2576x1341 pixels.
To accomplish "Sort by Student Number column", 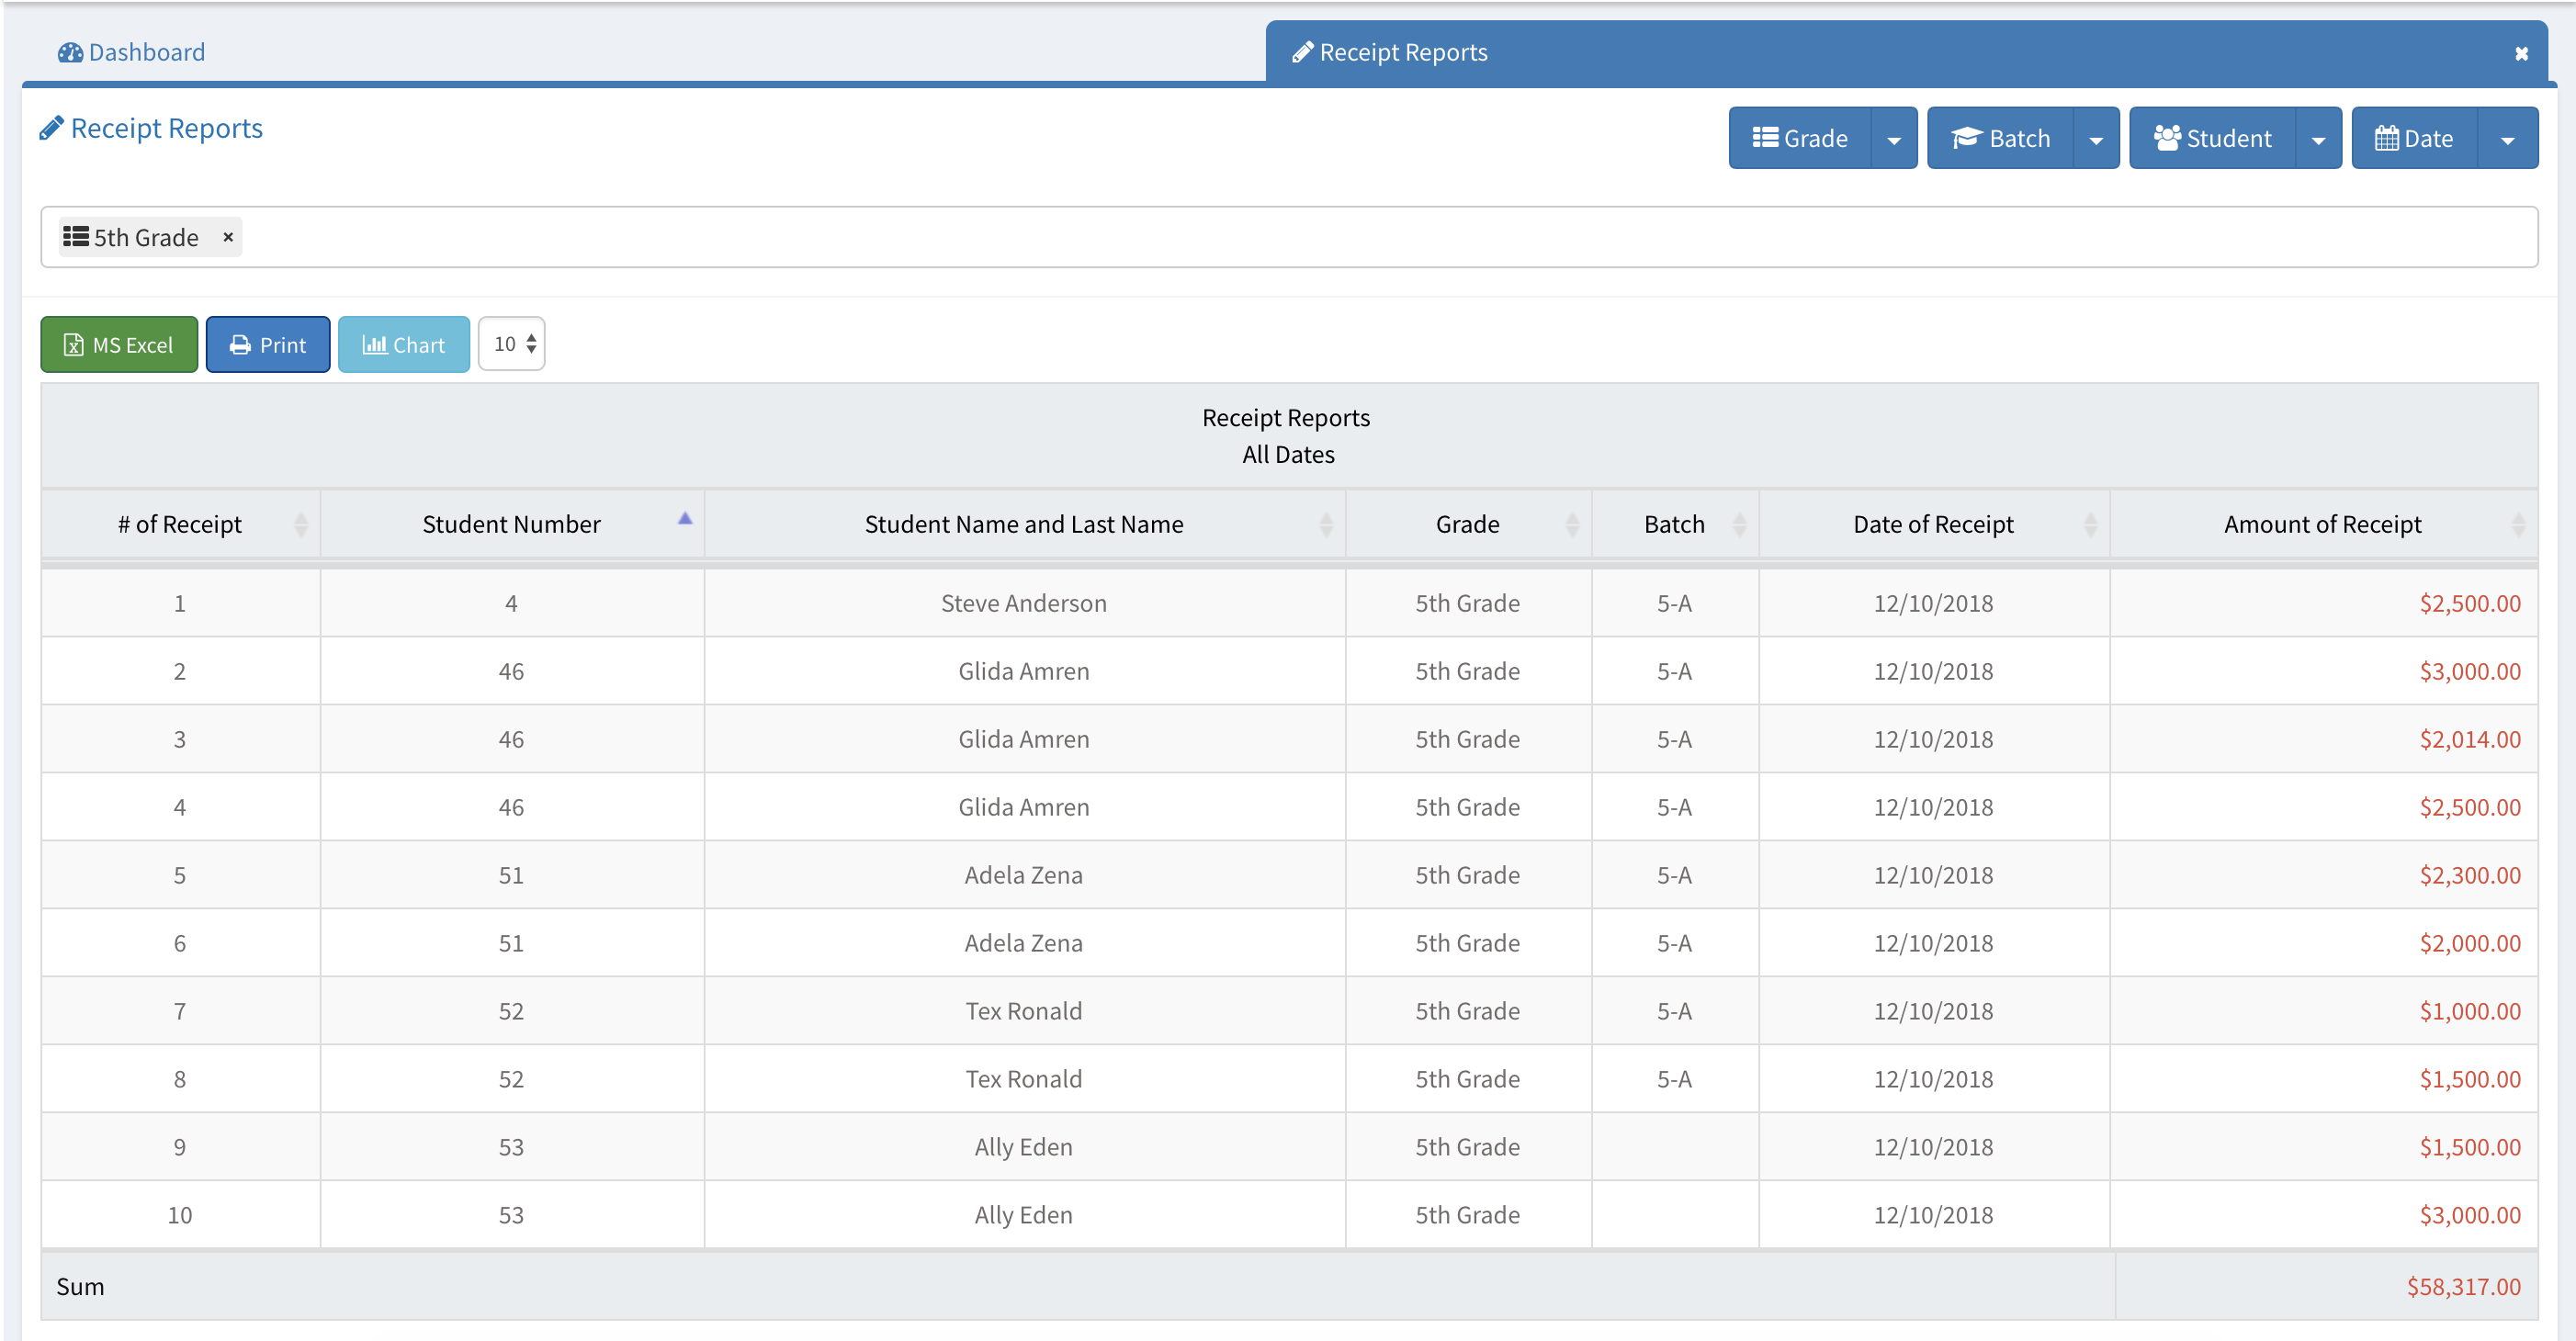I will click(512, 524).
